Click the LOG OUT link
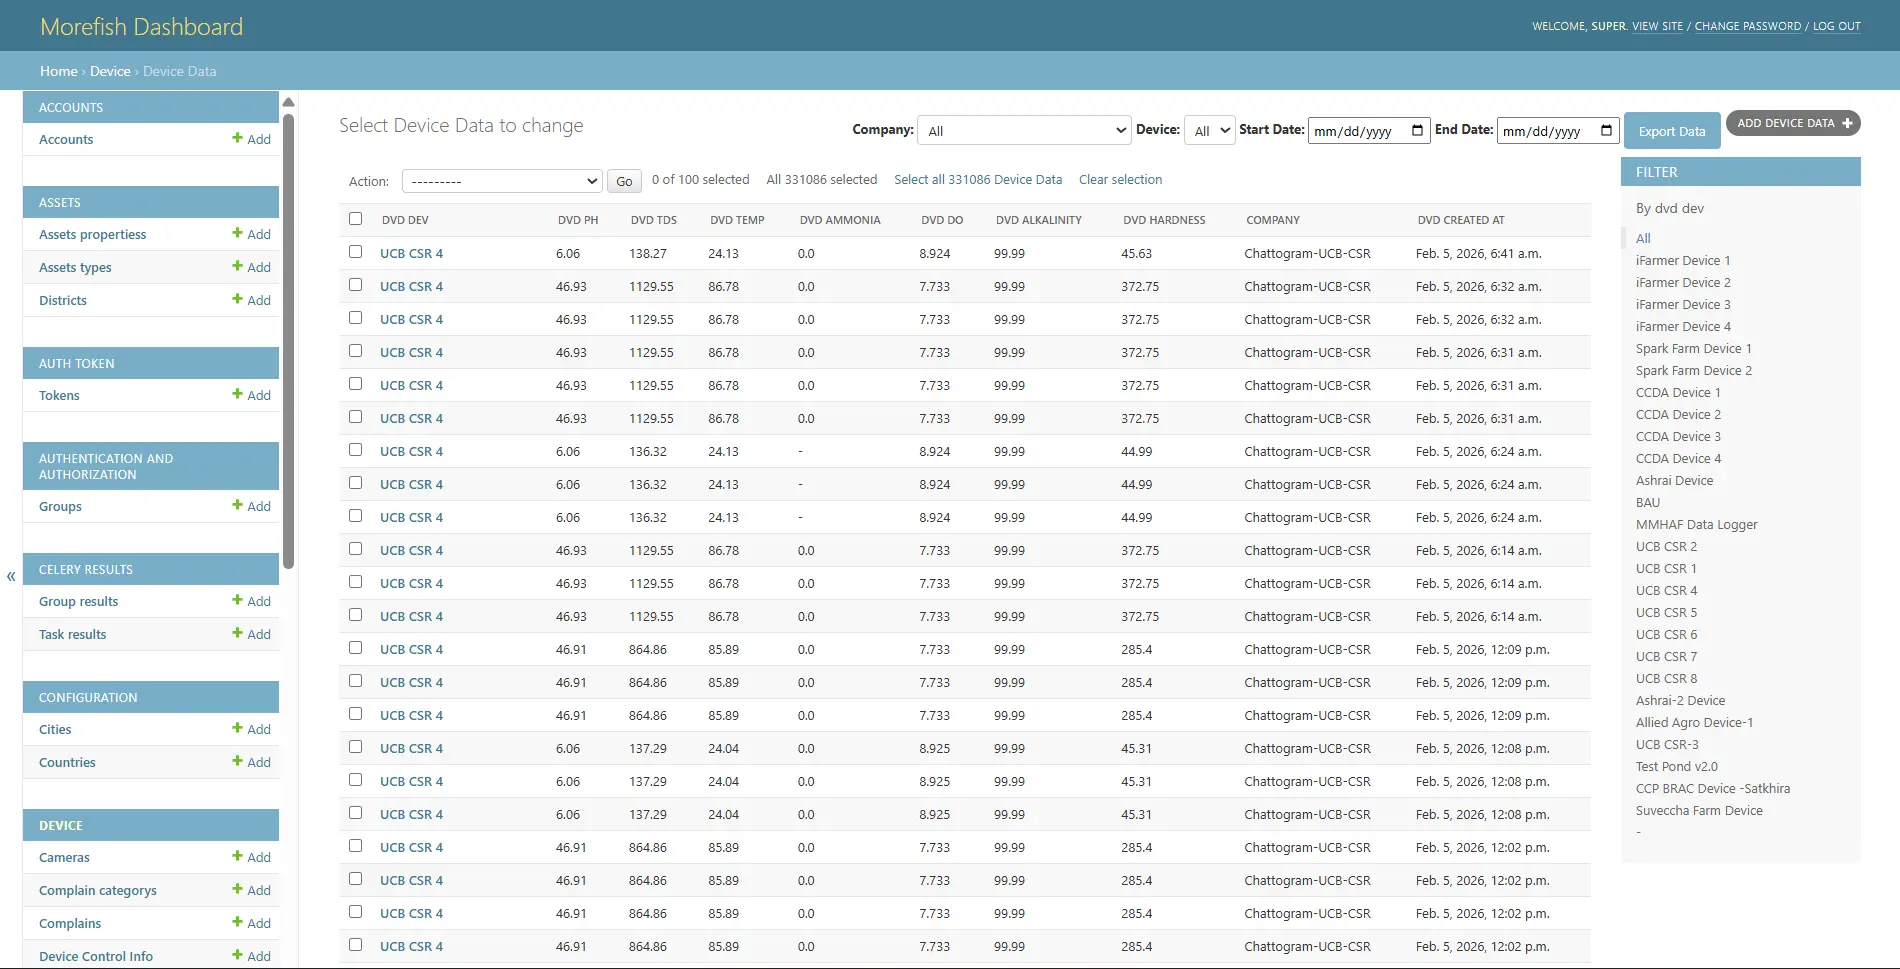The height and width of the screenshot is (969, 1900). coord(1836,26)
